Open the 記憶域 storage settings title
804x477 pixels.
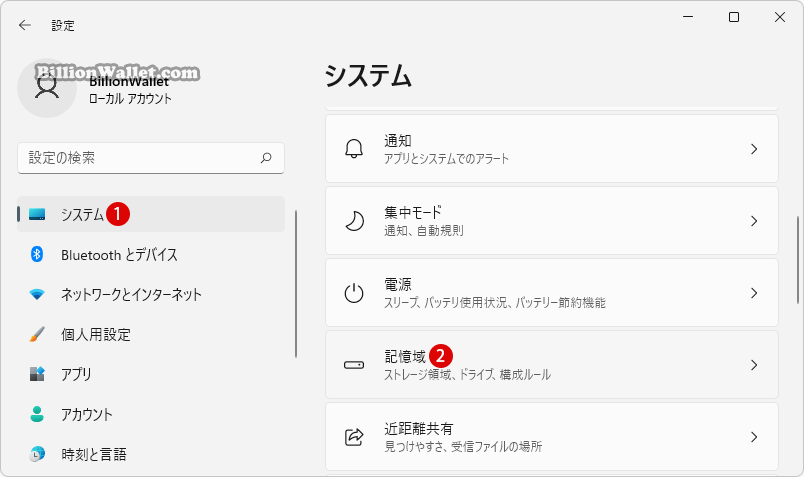405,356
